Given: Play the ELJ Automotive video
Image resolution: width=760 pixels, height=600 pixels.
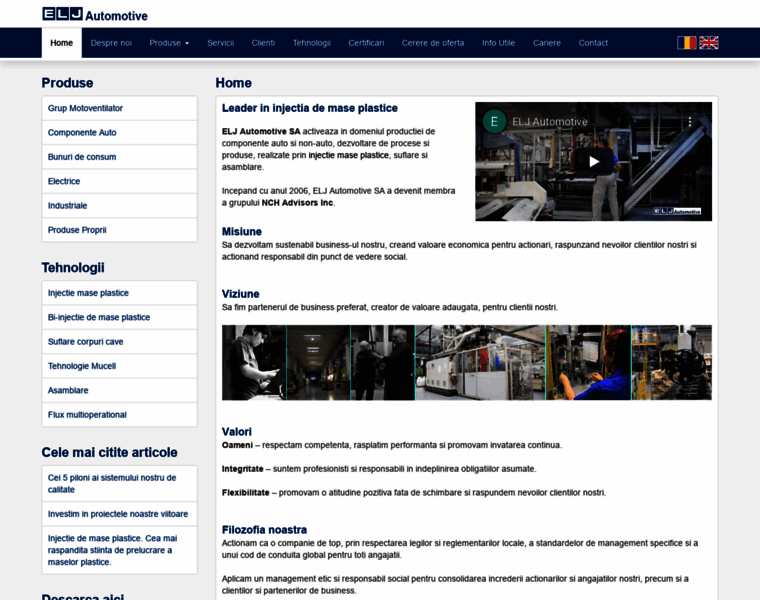Looking at the screenshot, I should point(594,161).
